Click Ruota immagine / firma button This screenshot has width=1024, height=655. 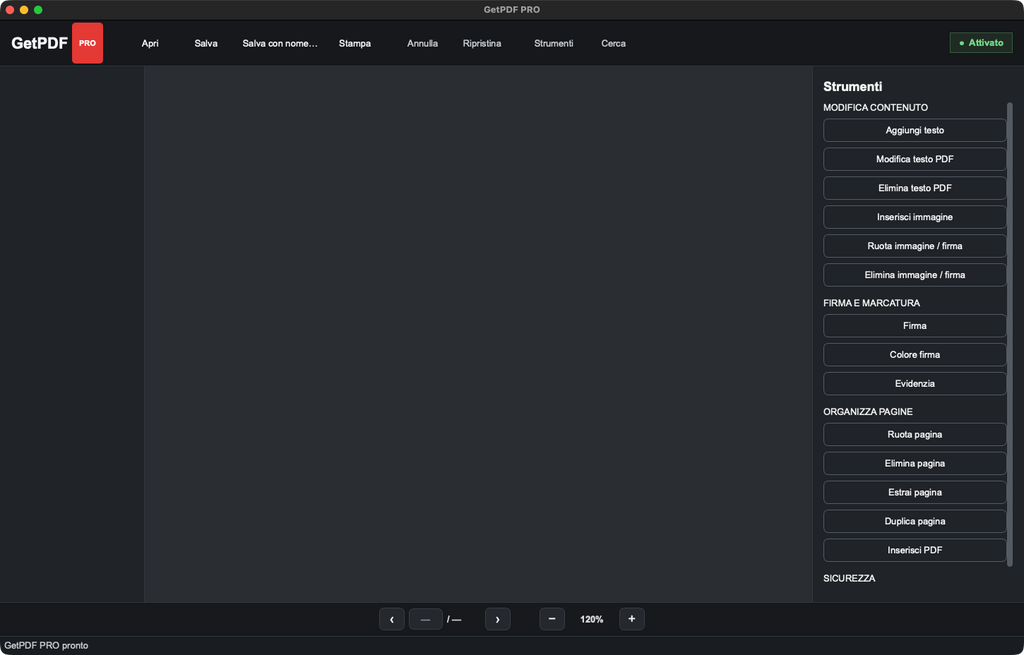tap(914, 246)
